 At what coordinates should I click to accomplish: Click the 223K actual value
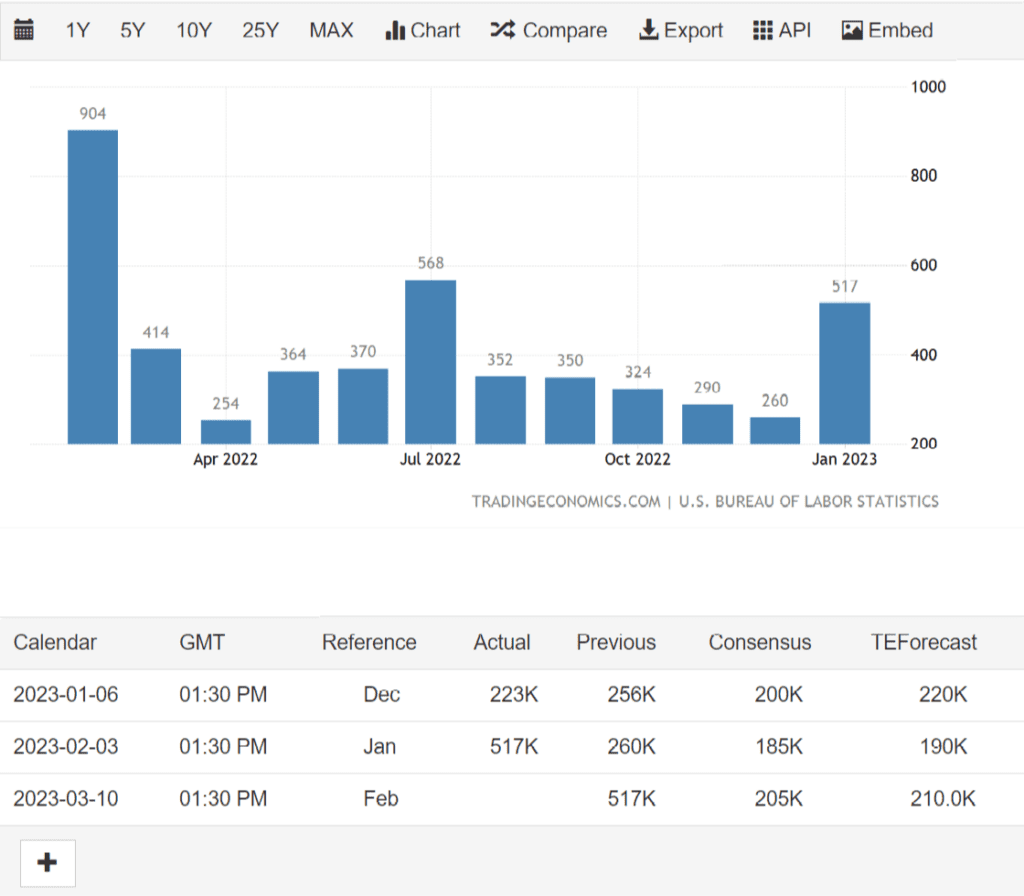[x=514, y=694]
